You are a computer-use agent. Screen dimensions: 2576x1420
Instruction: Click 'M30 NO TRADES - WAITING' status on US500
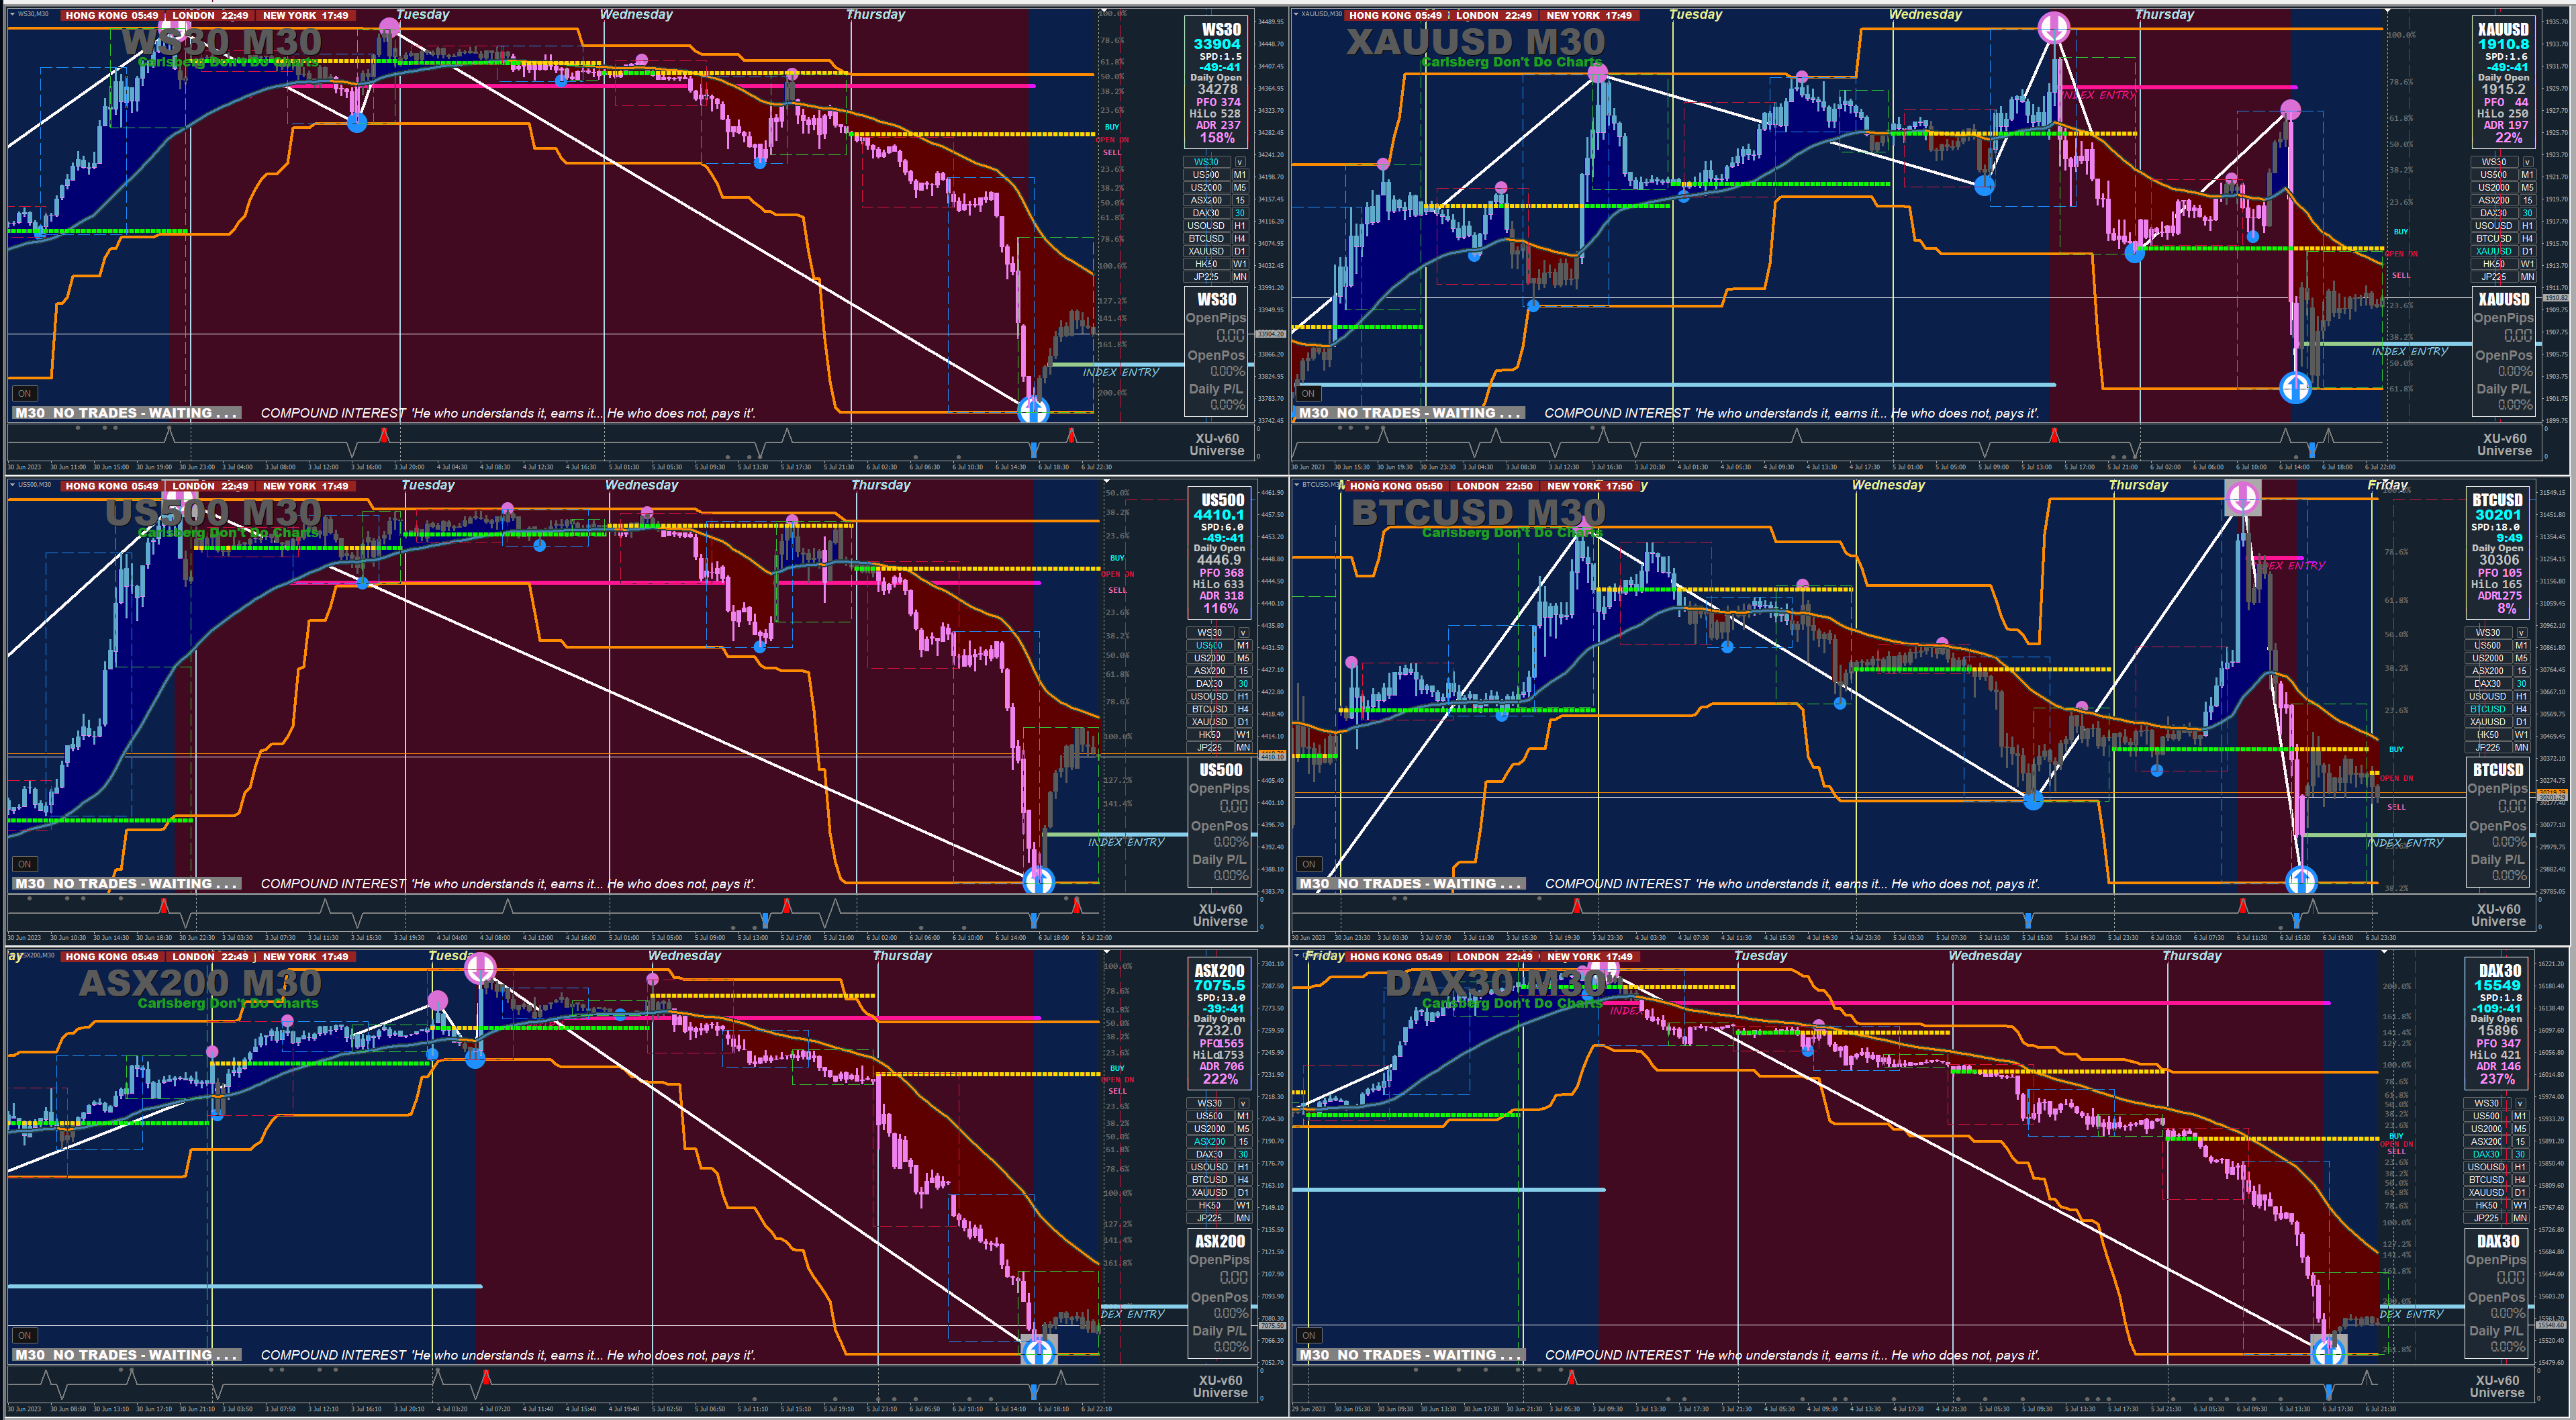pos(126,884)
